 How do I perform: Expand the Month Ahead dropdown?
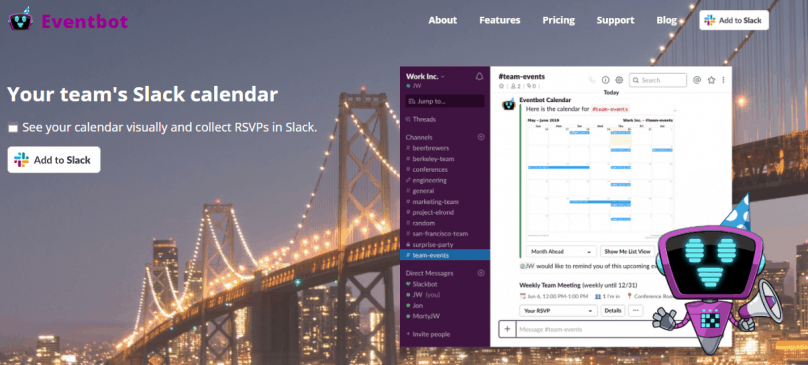[x=561, y=252]
